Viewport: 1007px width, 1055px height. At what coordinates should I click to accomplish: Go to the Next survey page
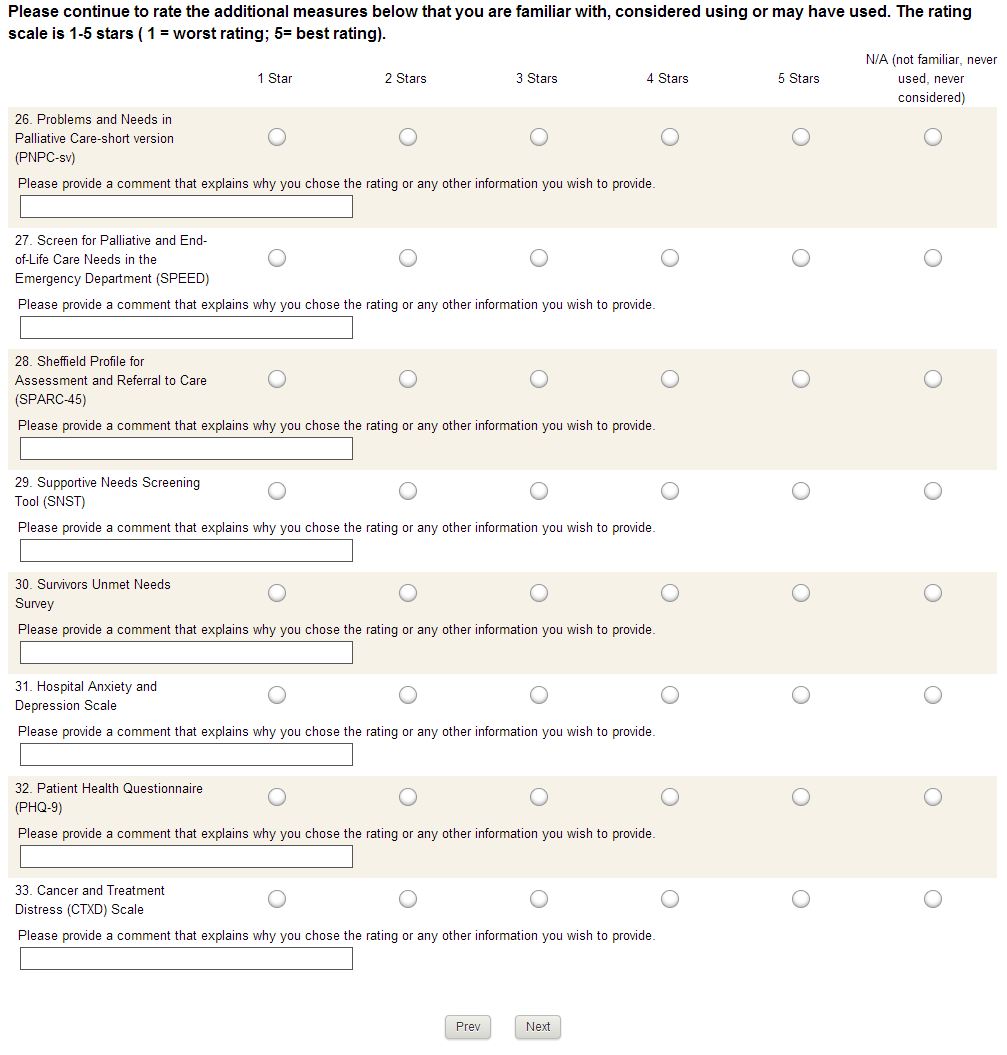pyautogui.click(x=538, y=1027)
